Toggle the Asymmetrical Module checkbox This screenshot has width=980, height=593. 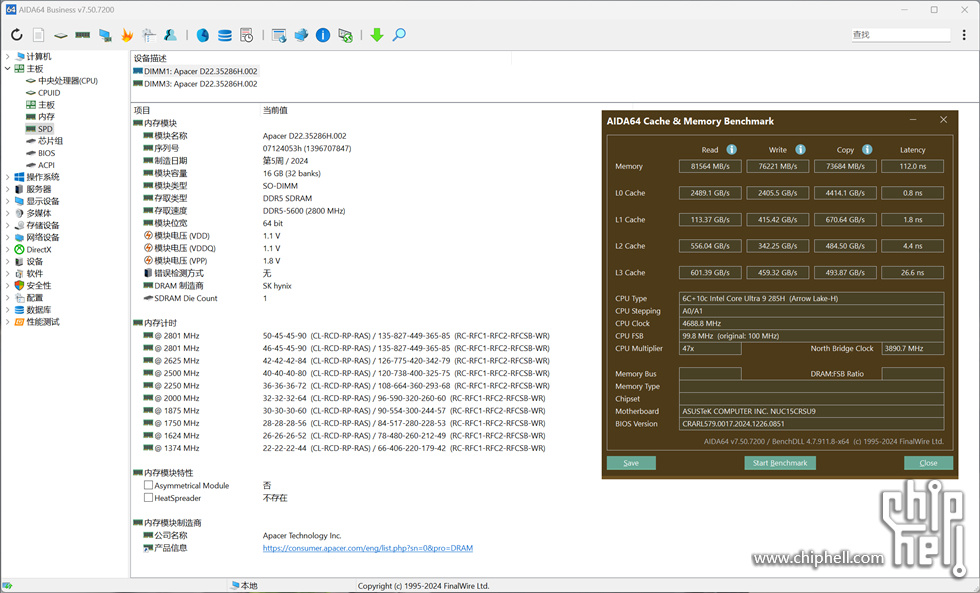pyautogui.click(x=148, y=485)
